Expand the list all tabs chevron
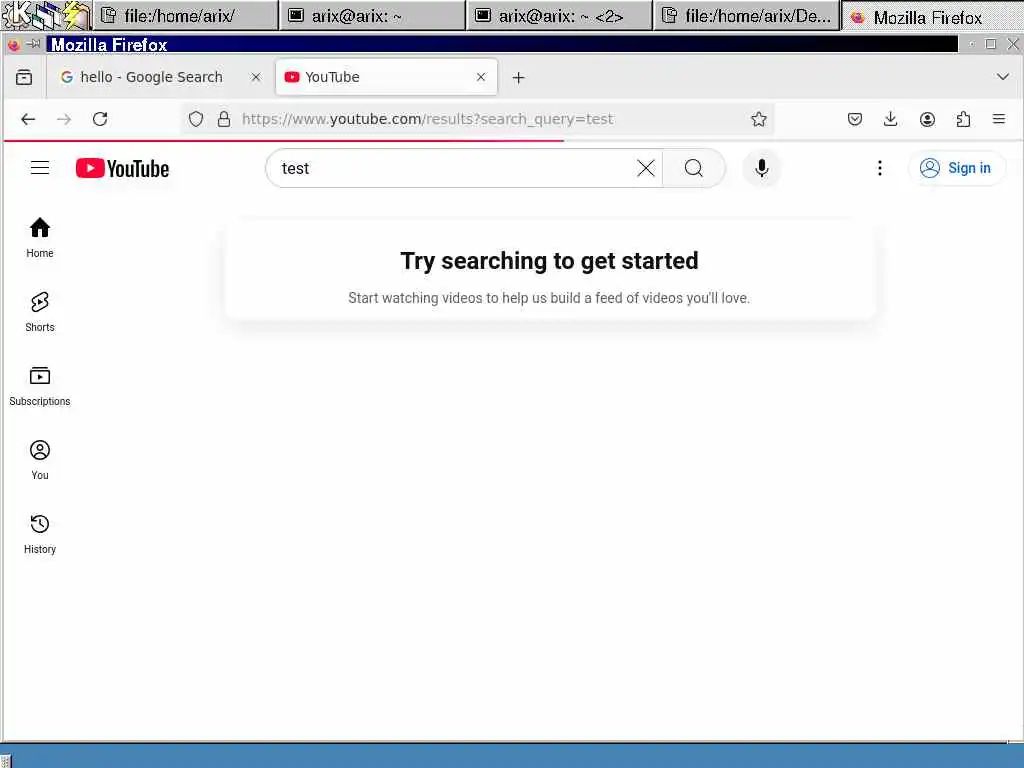The image size is (1024, 768). pyautogui.click(x=1003, y=77)
